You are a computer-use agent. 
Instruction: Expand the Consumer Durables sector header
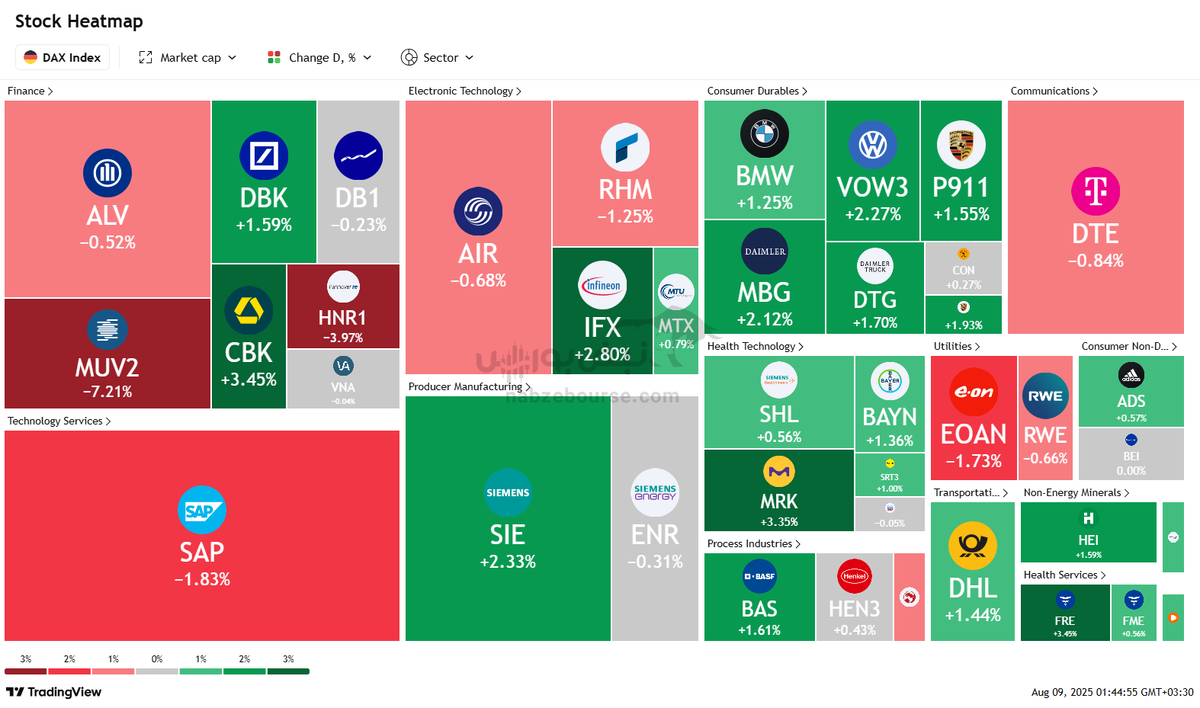(758, 91)
